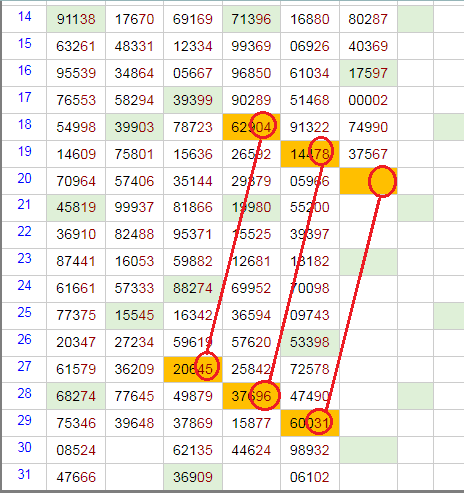Click the green cell showing 91138
464x500 pixels.
pos(76,19)
